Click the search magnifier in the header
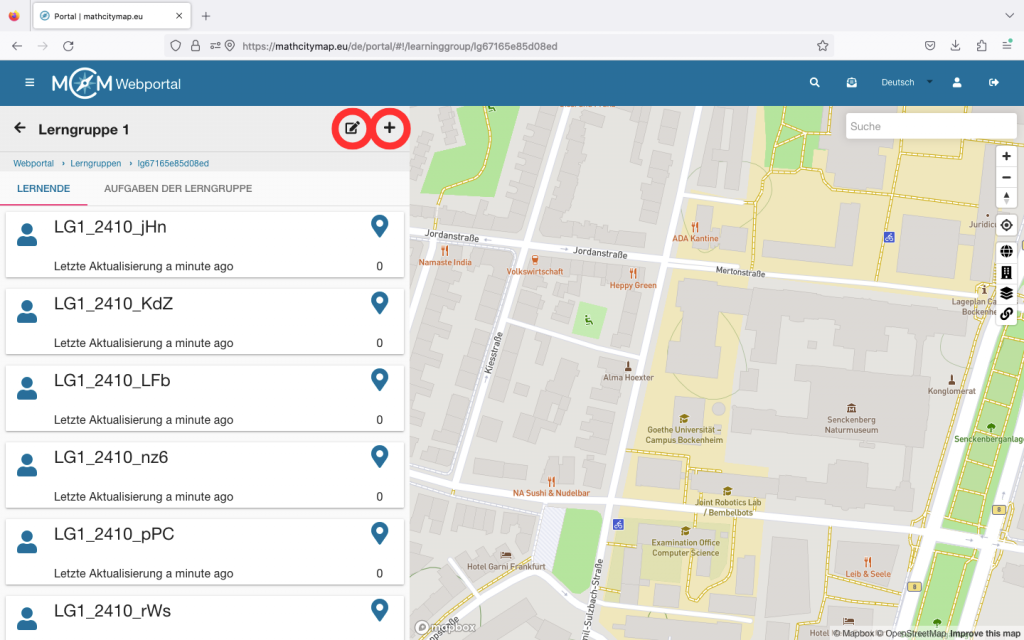The width and height of the screenshot is (1024, 640). coord(815,83)
